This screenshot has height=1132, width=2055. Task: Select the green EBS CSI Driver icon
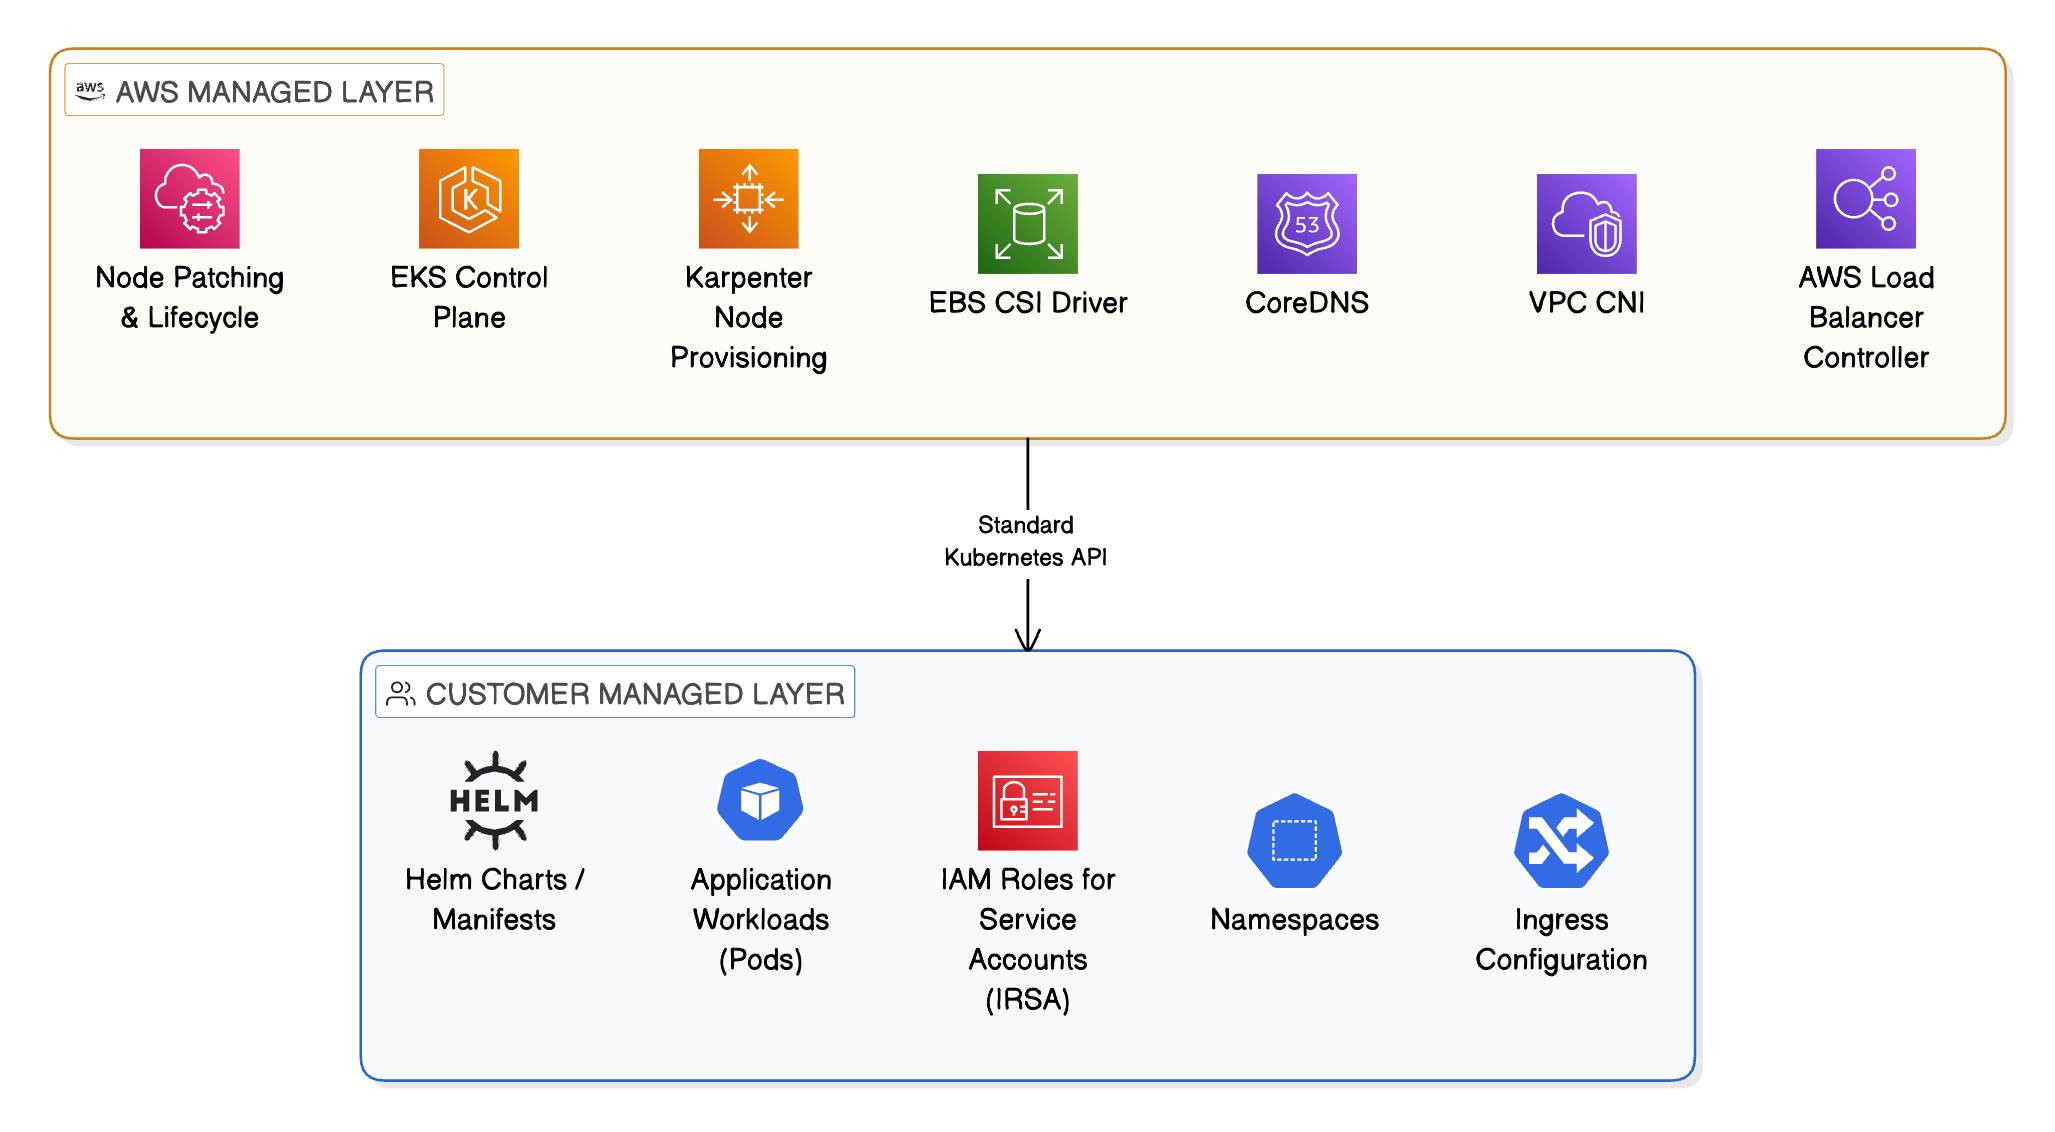[1027, 223]
